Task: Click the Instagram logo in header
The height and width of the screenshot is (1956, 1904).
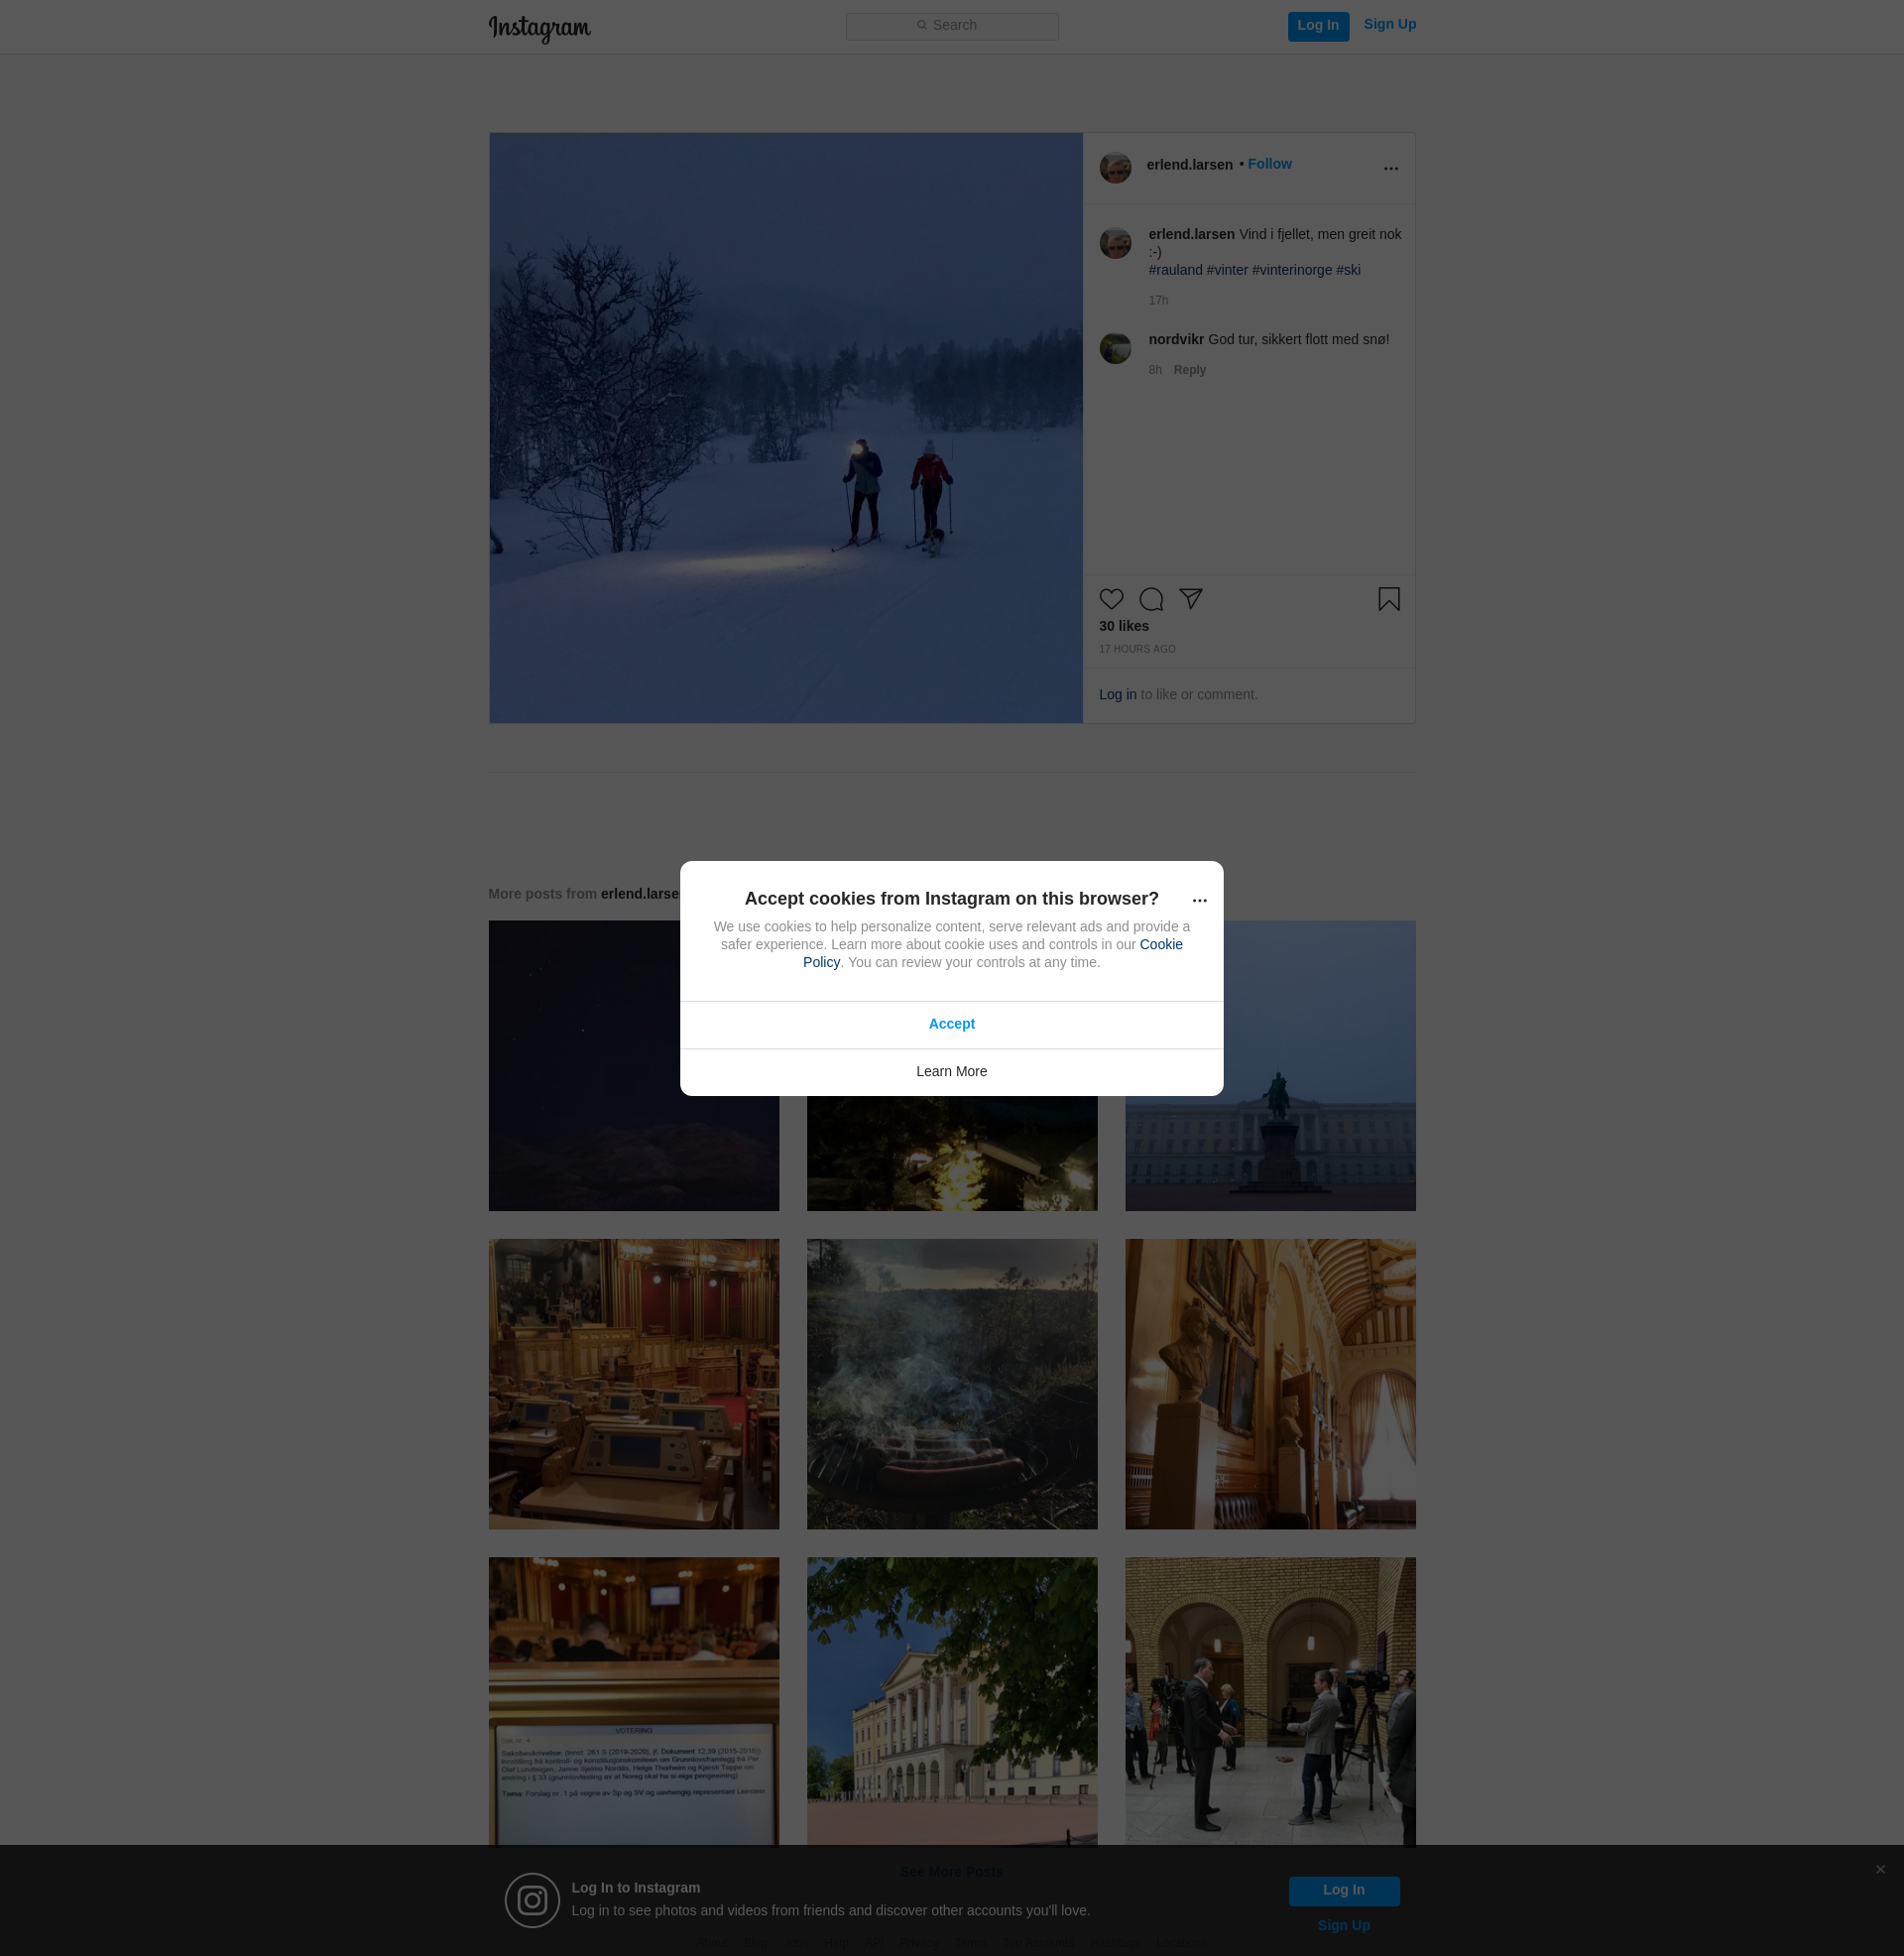Action: point(539,28)
